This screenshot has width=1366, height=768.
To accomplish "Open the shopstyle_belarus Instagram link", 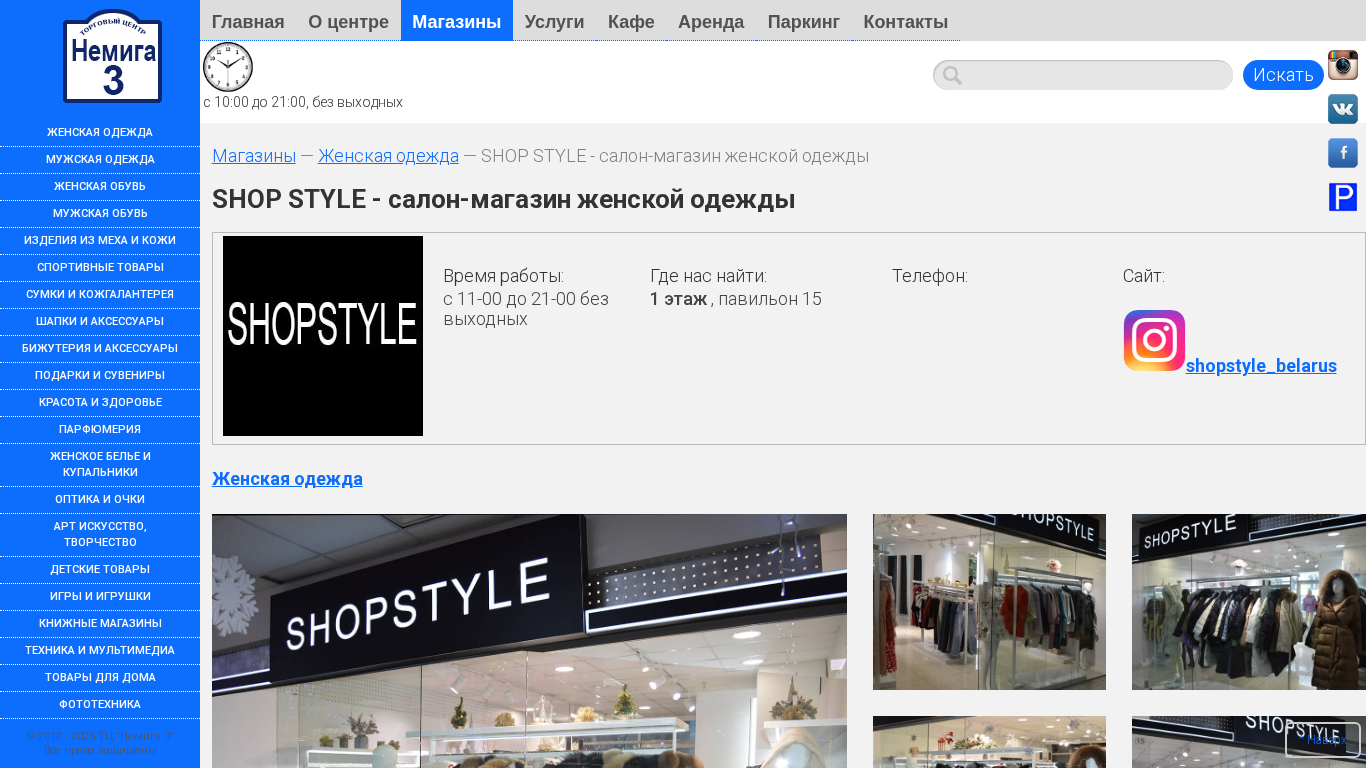I will pos(1261,366).
